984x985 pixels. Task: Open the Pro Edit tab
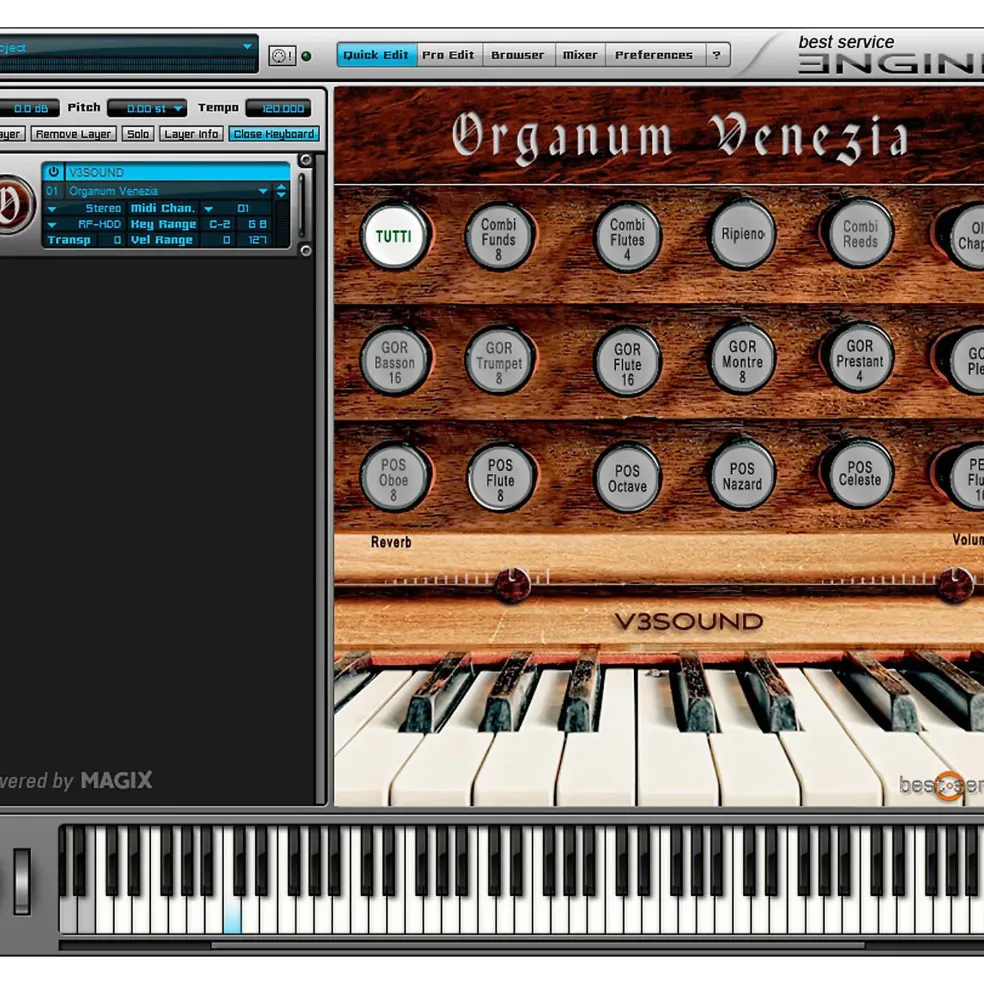449,55
